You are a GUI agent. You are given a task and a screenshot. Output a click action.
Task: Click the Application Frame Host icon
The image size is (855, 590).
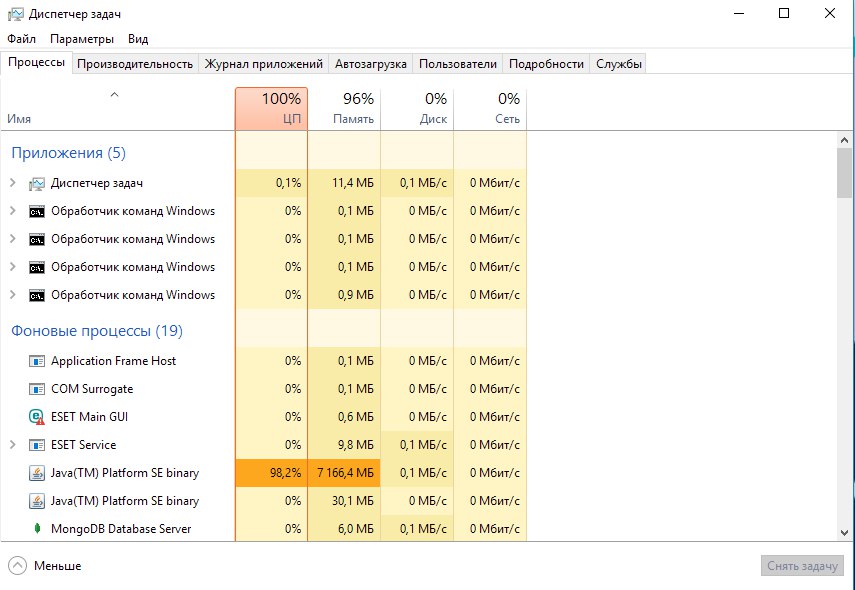click(37, 361)
